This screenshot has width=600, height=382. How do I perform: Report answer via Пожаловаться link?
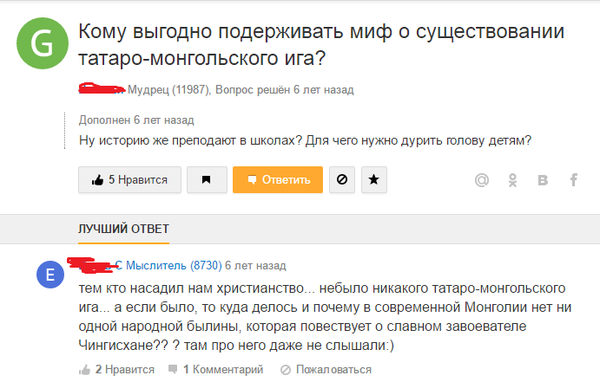coord(326,369)
